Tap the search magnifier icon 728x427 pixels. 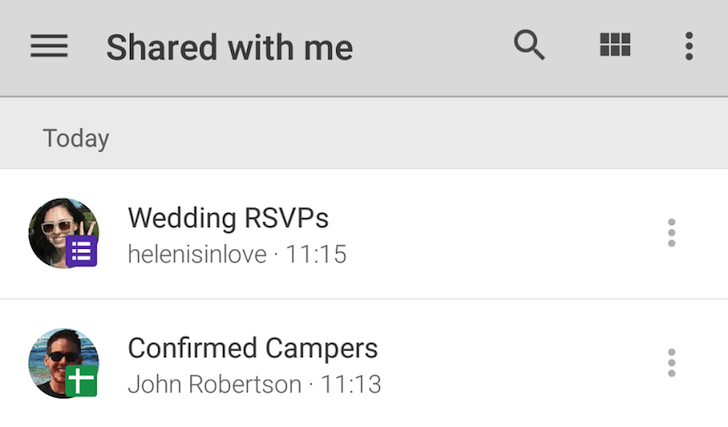[x=529, y=45]
